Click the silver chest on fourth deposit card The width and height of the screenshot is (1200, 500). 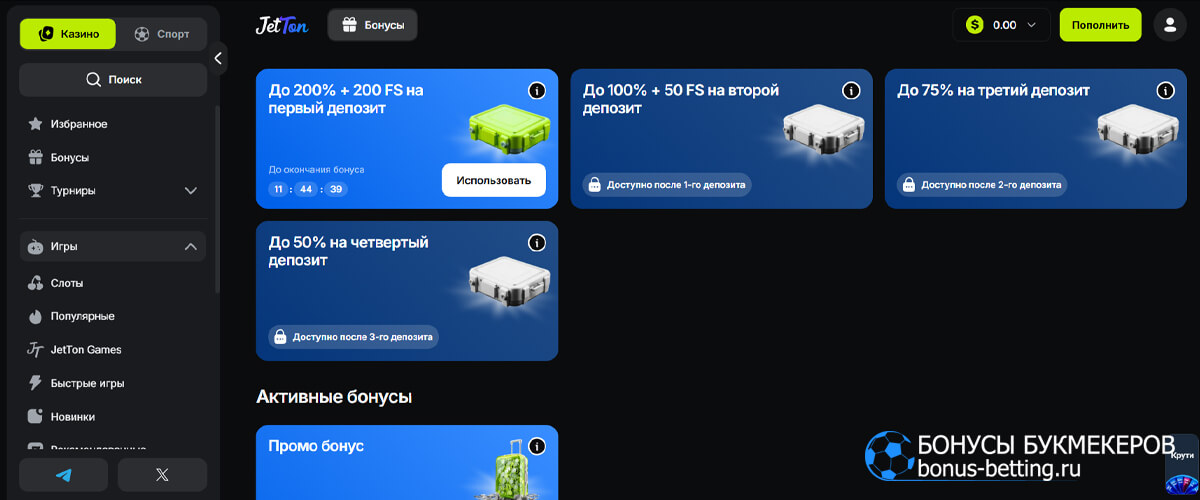click(x=510, y=285)
